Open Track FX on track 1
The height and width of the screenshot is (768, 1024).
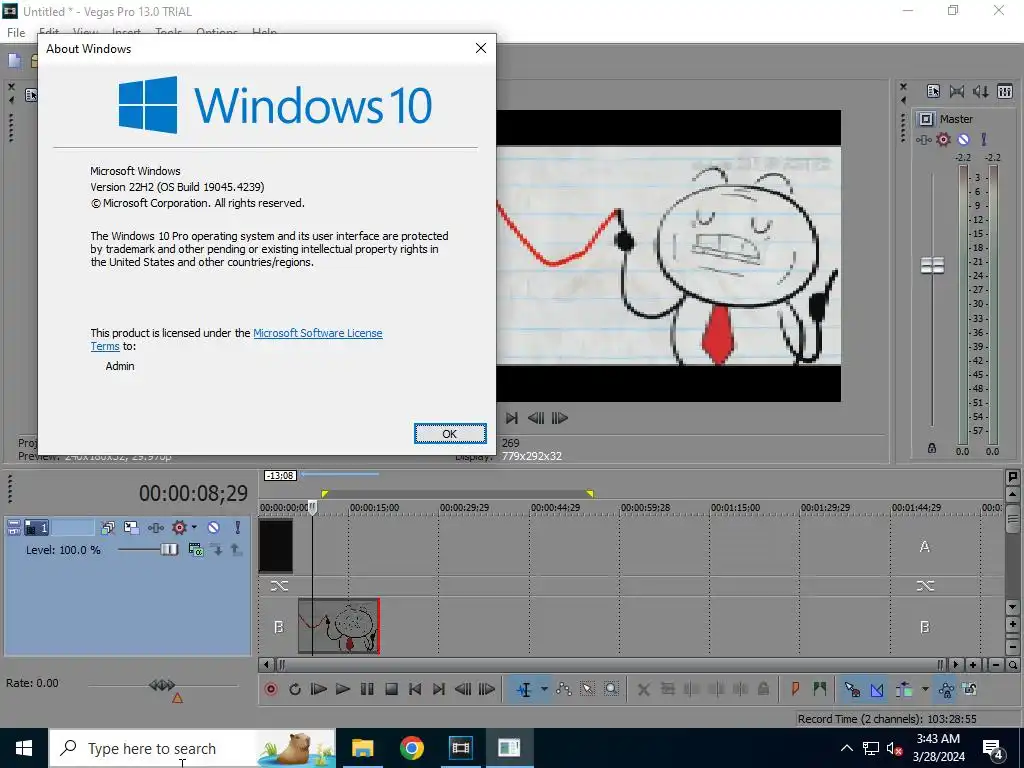(x=155, y=527)
